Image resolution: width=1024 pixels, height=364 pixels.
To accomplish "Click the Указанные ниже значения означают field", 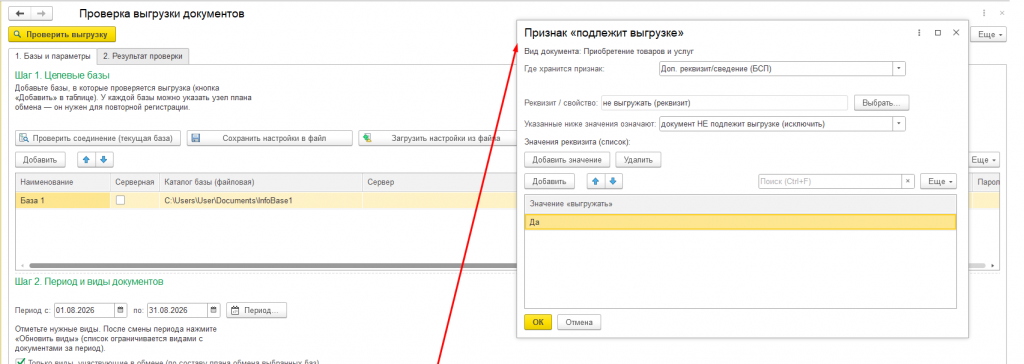I will tap(776, 124).
